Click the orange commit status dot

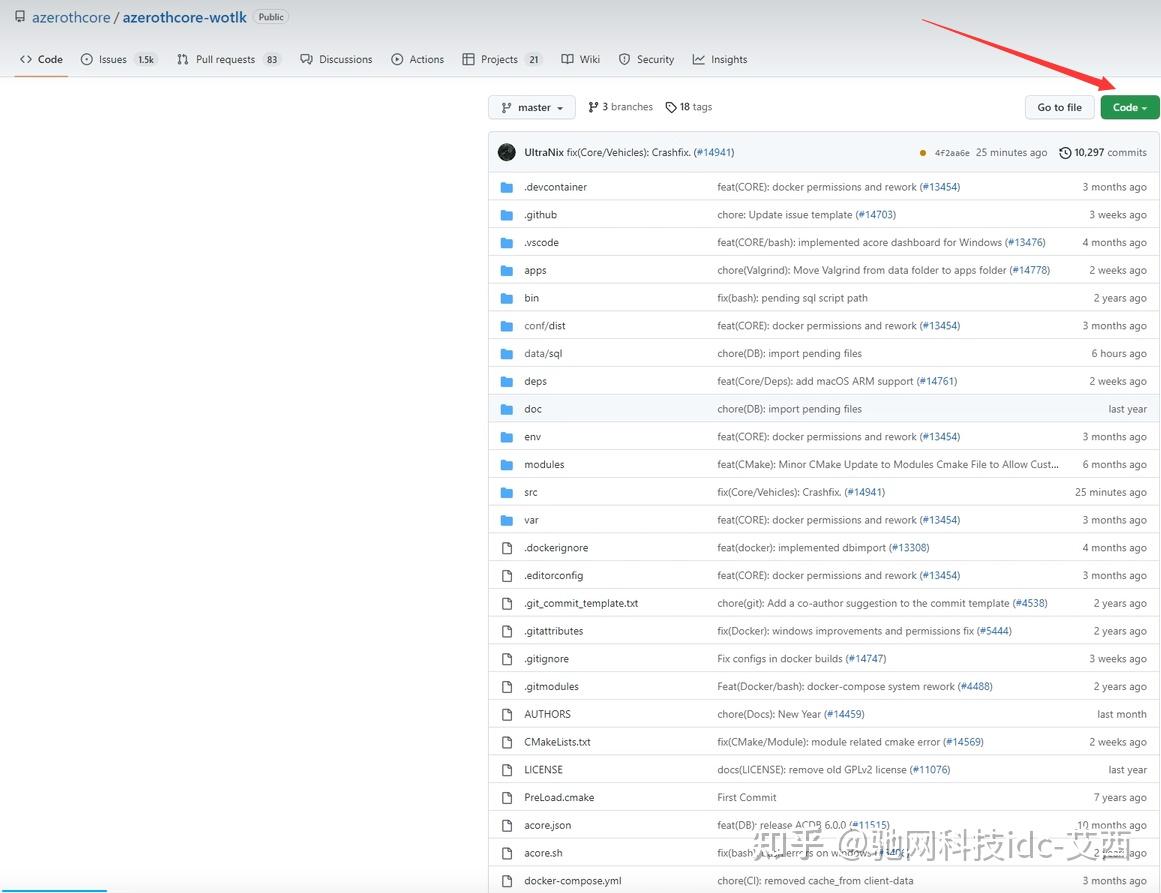(x=922, y=153)
